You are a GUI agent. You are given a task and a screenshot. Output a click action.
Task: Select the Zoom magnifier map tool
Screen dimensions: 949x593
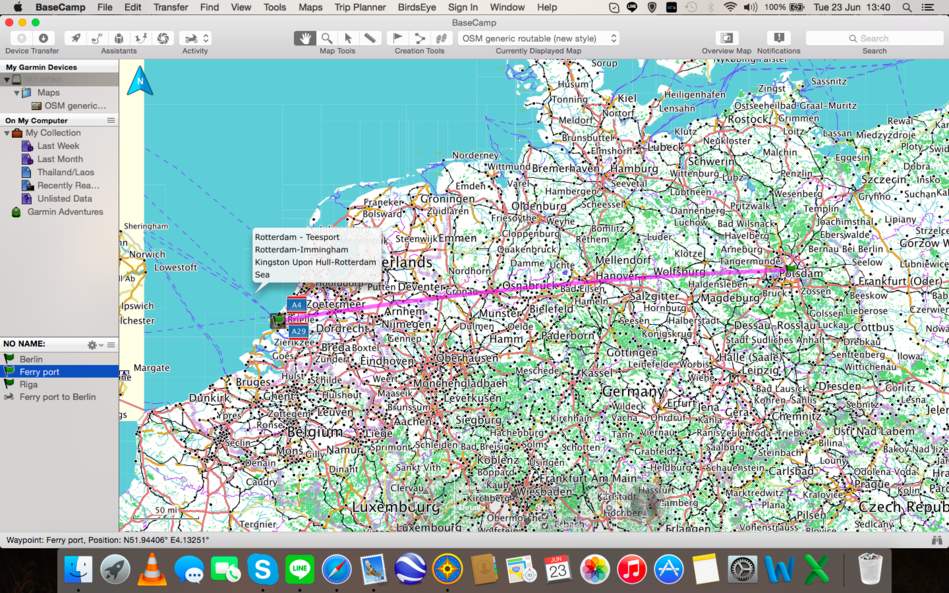click(327, 38)
